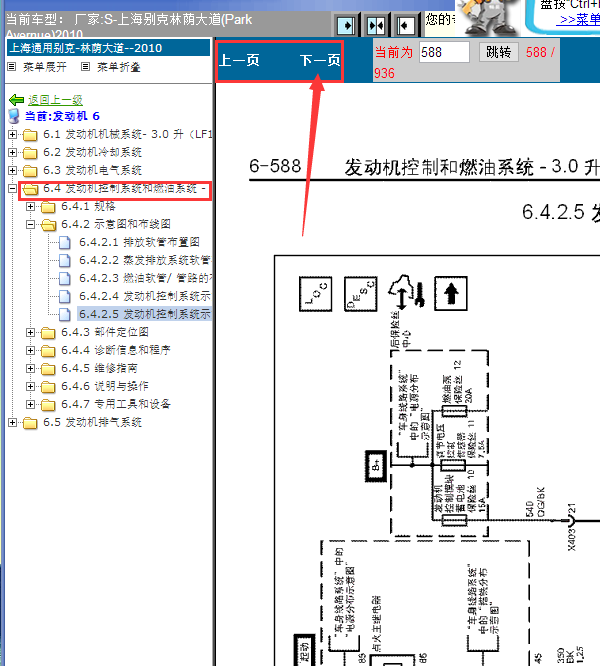The image size is (600, 666).
Task: Click the right-arrow panel toggle icon
Action: pos(346,25)
